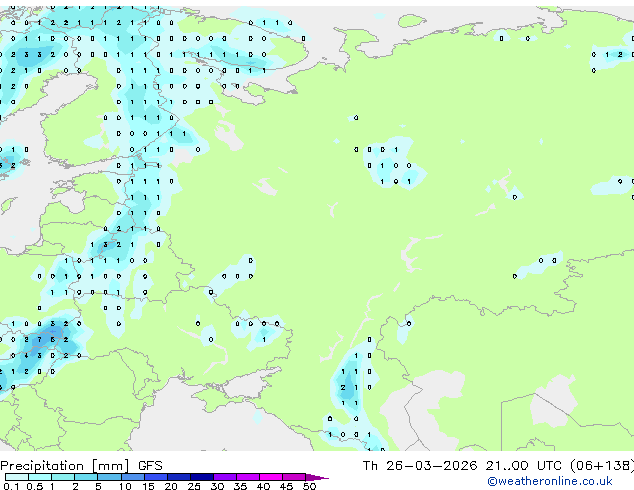Click the 2–5 mm legend color swatch
This screenshot has height=490, width=634.
86,477
